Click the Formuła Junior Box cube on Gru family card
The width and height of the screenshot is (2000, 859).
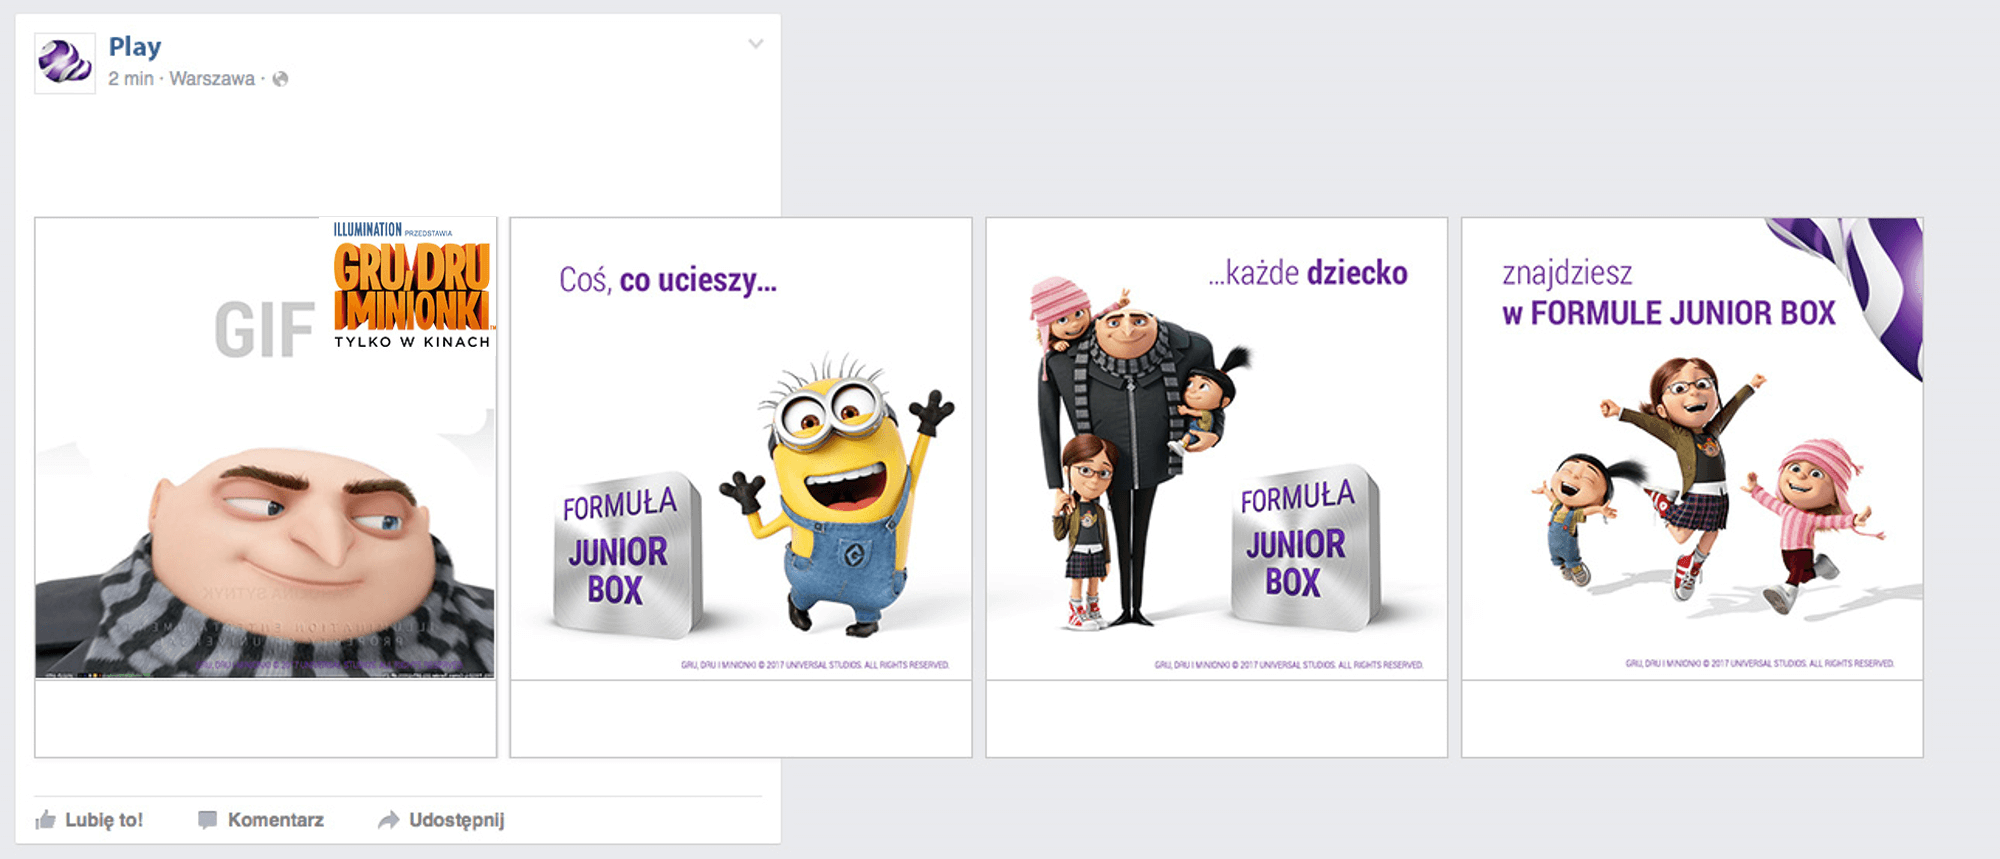coord(1305,547)
